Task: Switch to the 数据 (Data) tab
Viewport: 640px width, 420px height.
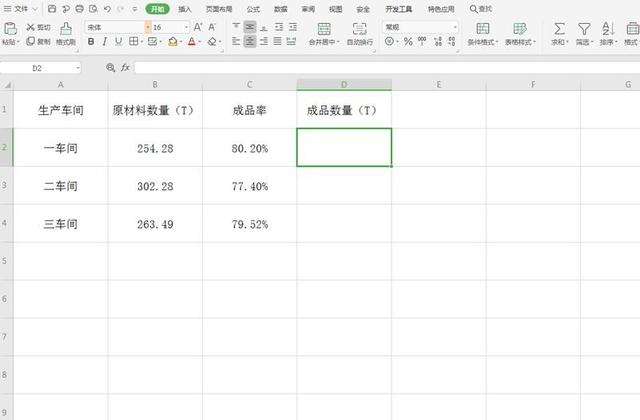Action: point(280,9)
